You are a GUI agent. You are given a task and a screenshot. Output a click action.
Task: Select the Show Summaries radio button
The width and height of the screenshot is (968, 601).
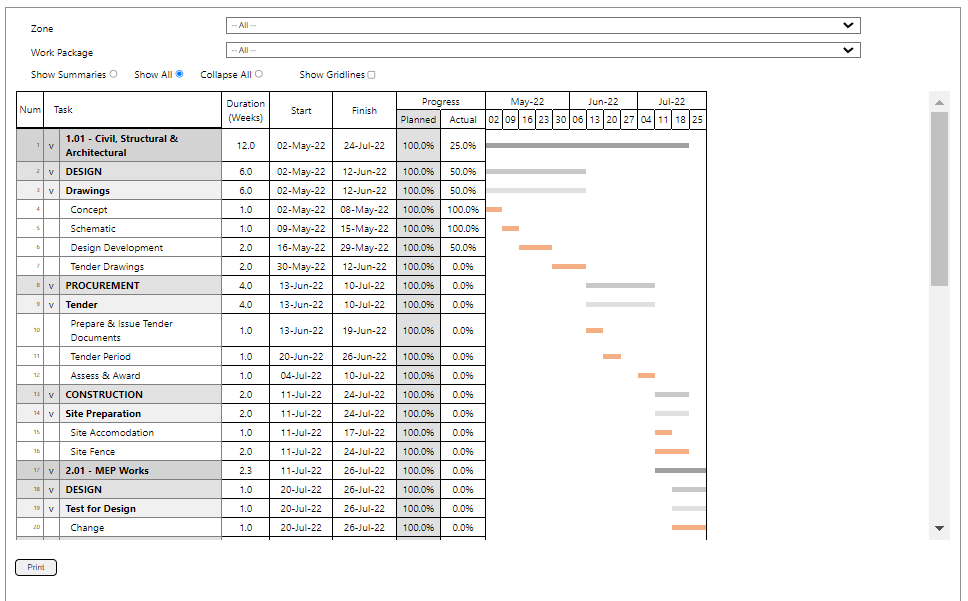click(x=114, y=74)
